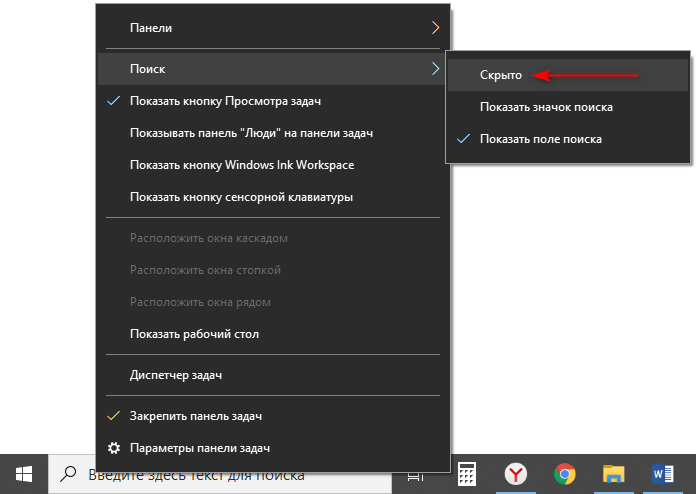Launch Yandex Browser from the taskbar

516,474
